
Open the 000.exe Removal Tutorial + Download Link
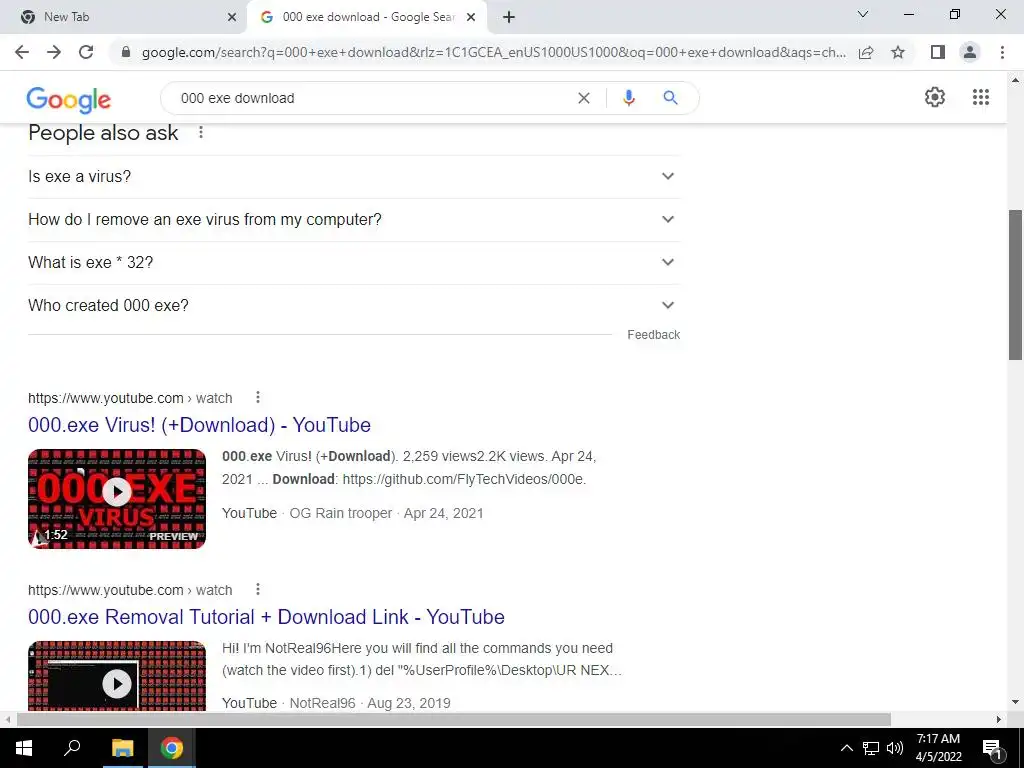click(x=266, y=617)
